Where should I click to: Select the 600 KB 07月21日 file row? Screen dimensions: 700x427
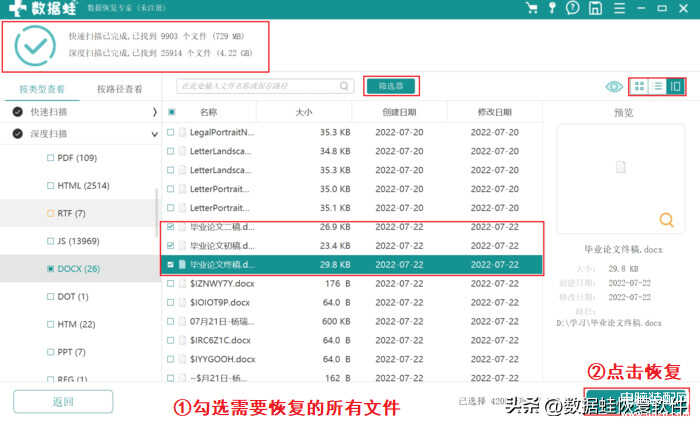pyautogui.click(x=353, y=321)
